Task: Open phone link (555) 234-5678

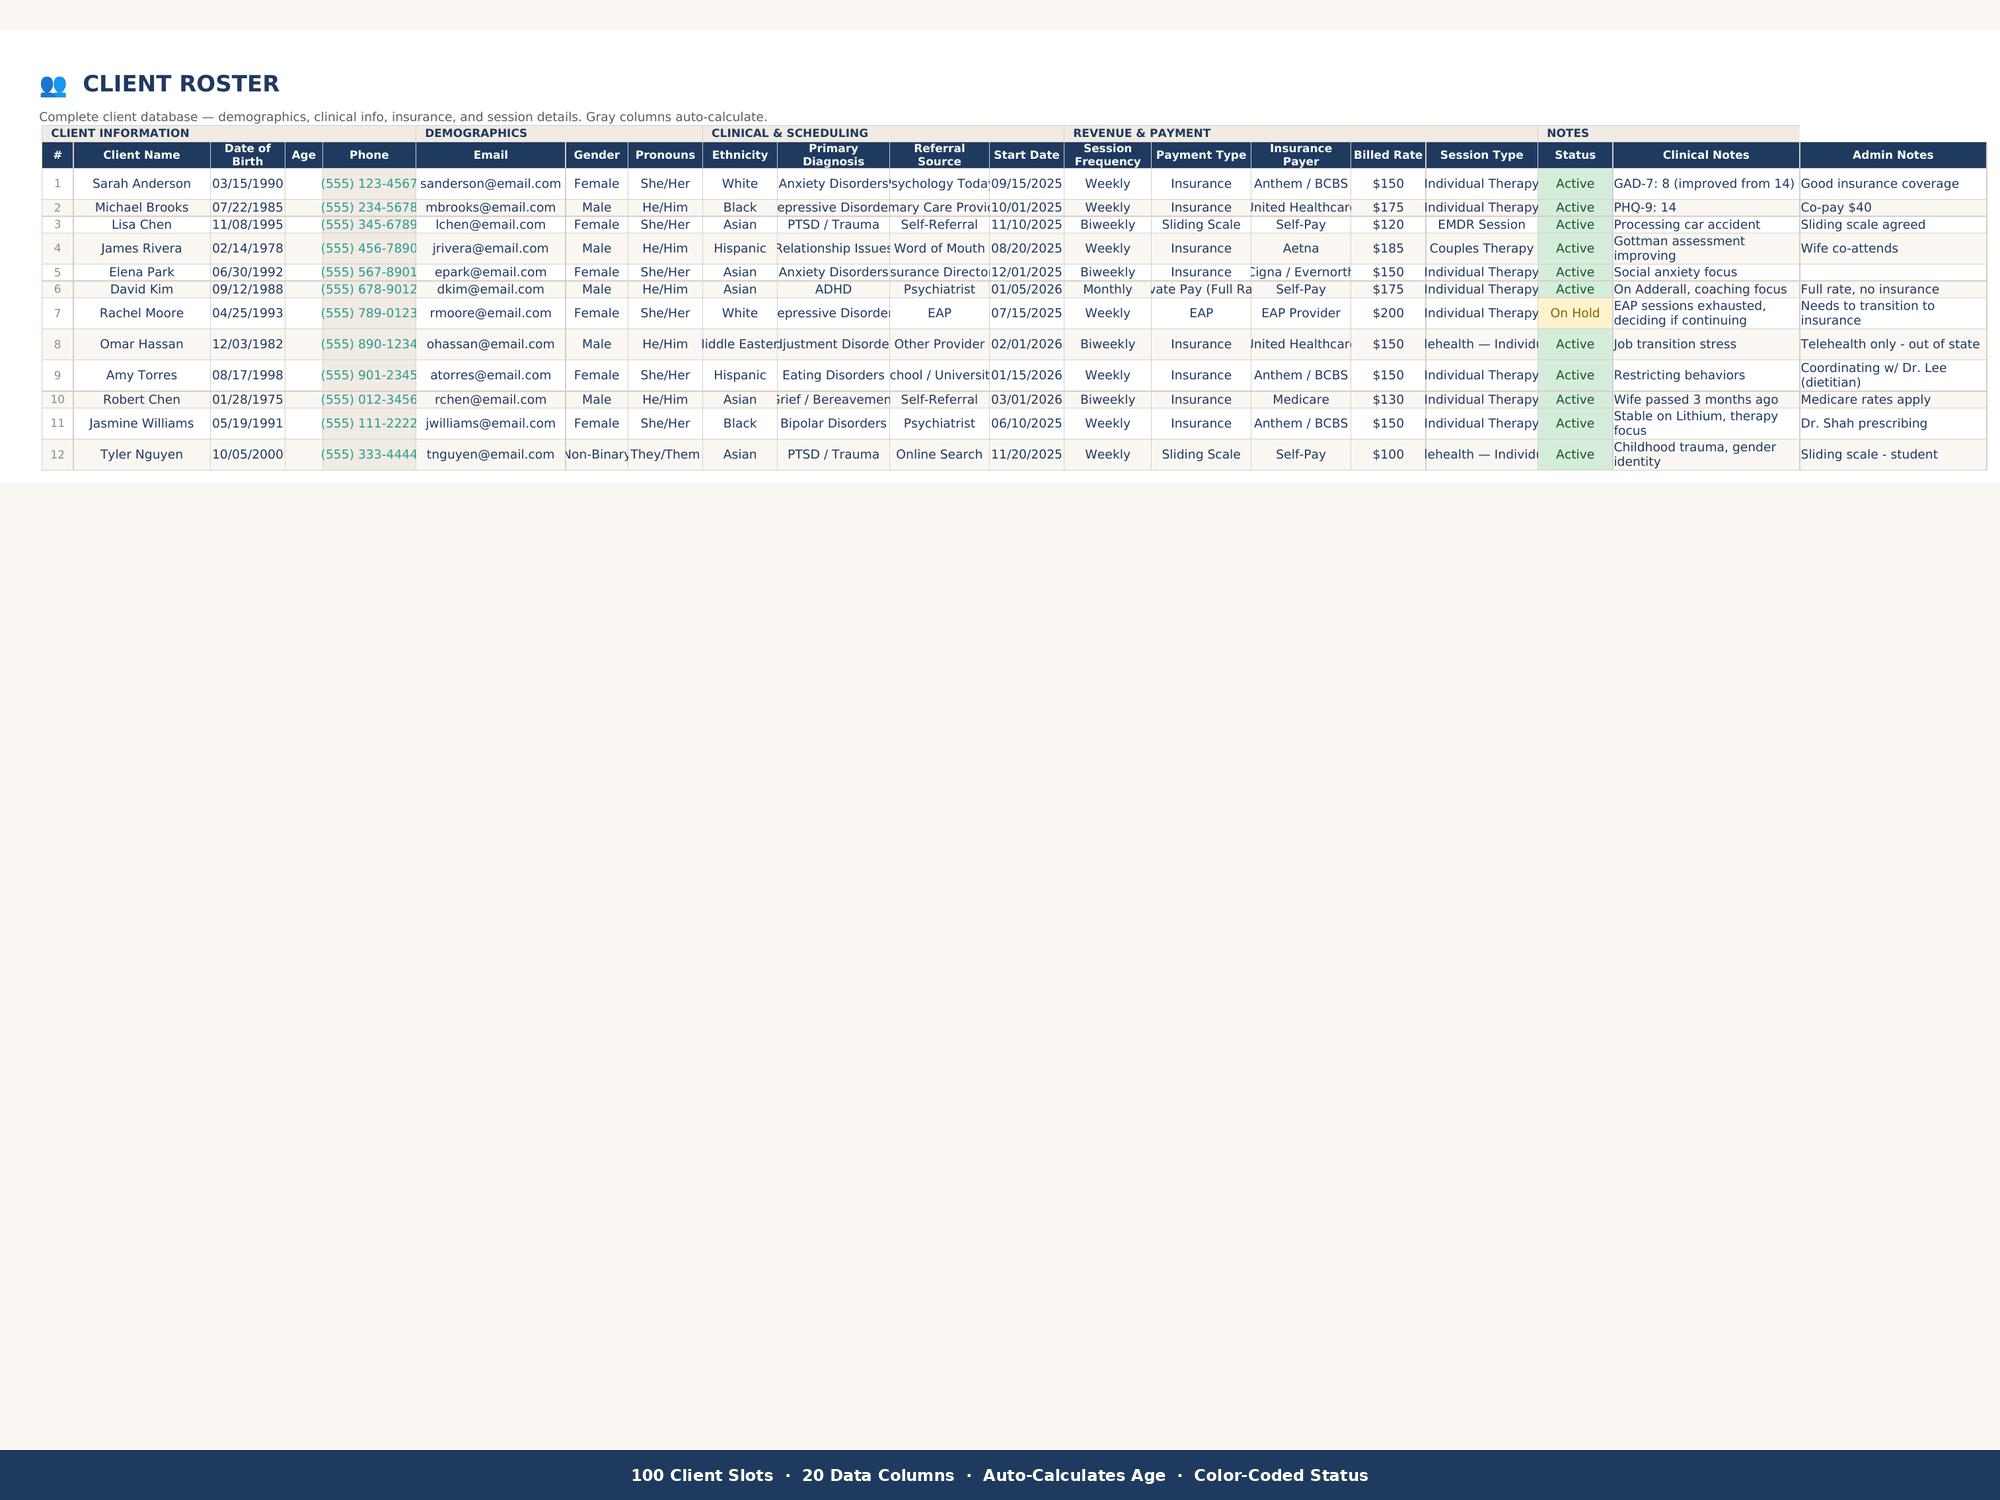Action: [x=369, y=208]
